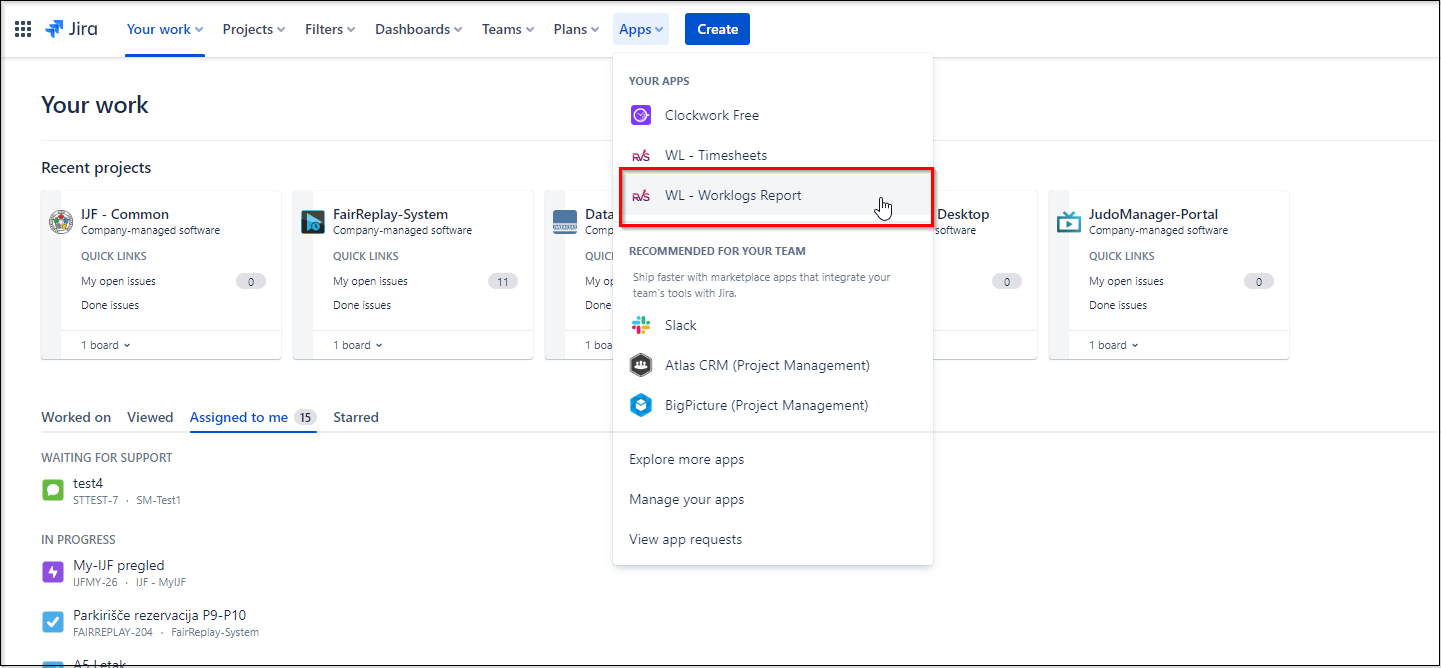Click the SM-Test1 project name
This screenshot has width=1441, height=668.
tap(159, 500)
